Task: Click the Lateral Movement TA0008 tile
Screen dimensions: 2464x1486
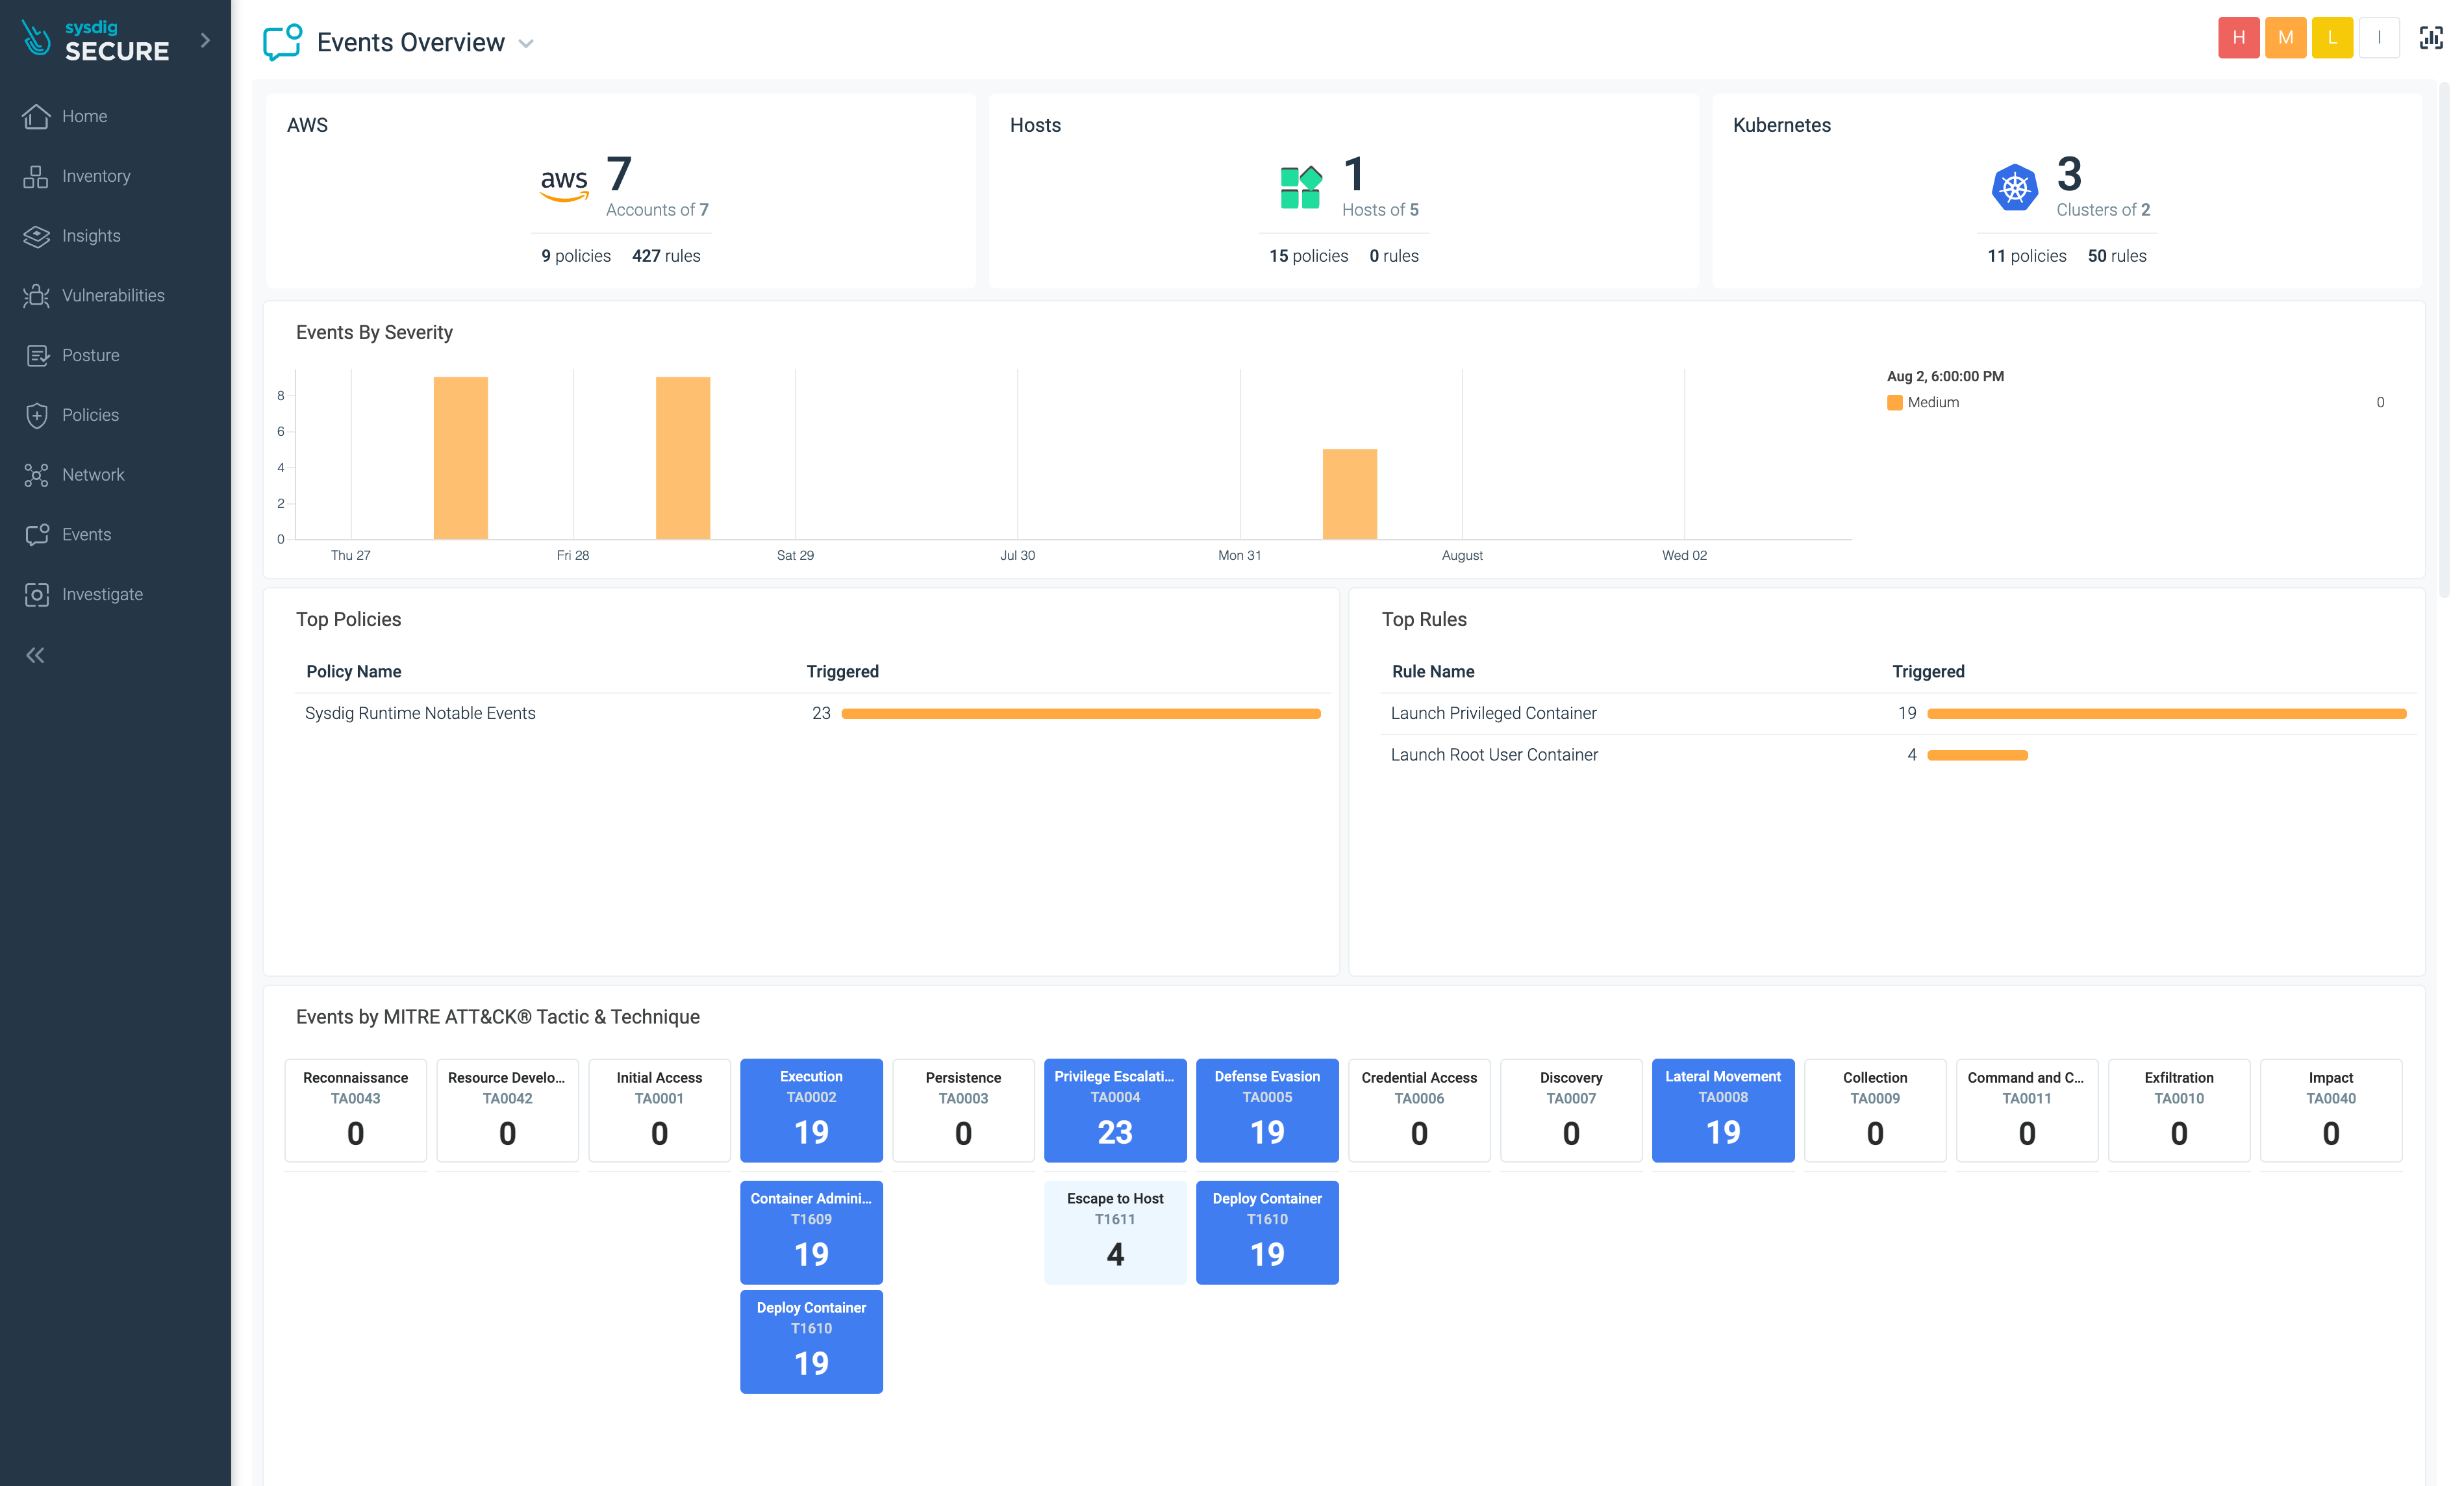Action: point(1723,1109)
